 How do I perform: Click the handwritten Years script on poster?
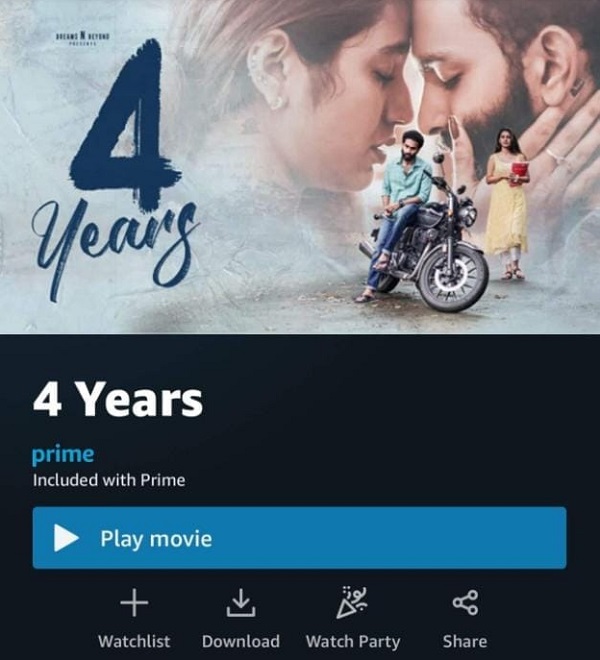point(115,246)
